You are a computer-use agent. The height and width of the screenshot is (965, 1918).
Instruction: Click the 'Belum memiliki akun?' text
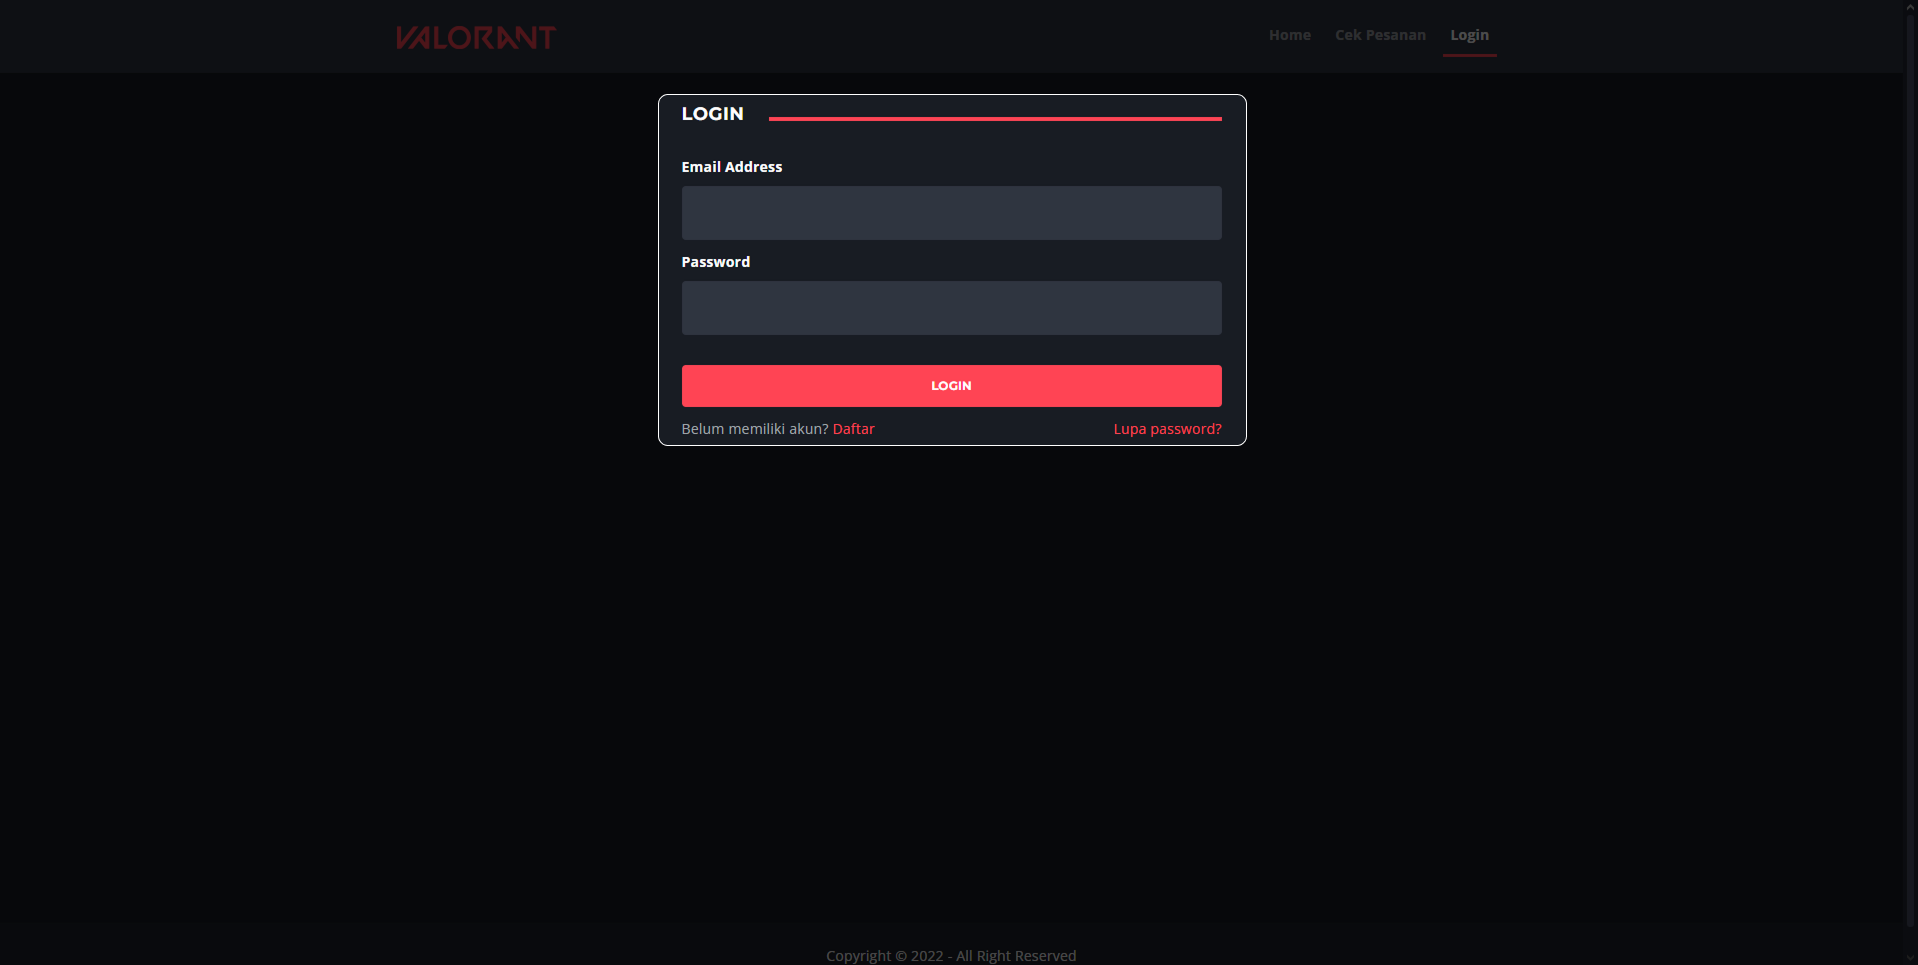click(x=755, y=429)
